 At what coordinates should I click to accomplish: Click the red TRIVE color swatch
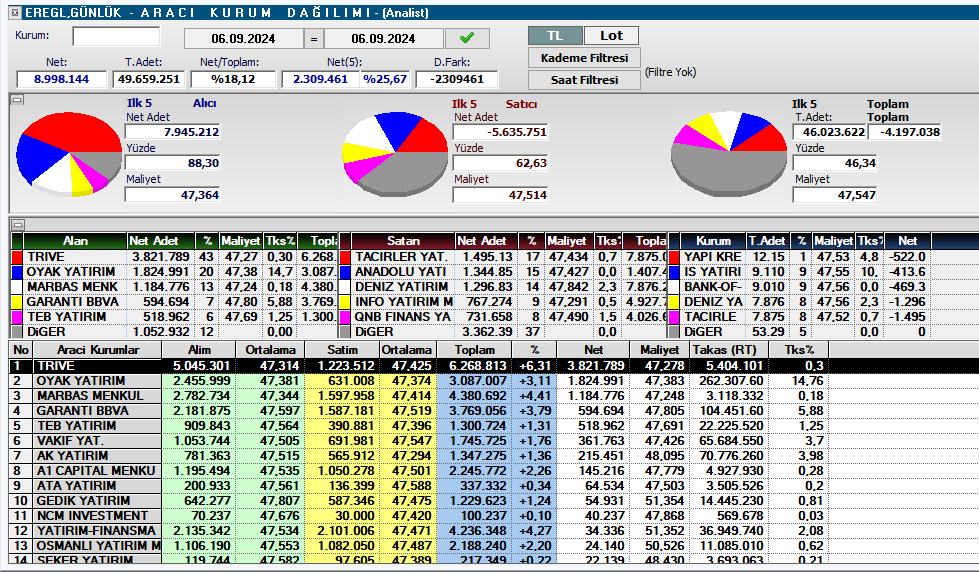click(17, 257)
